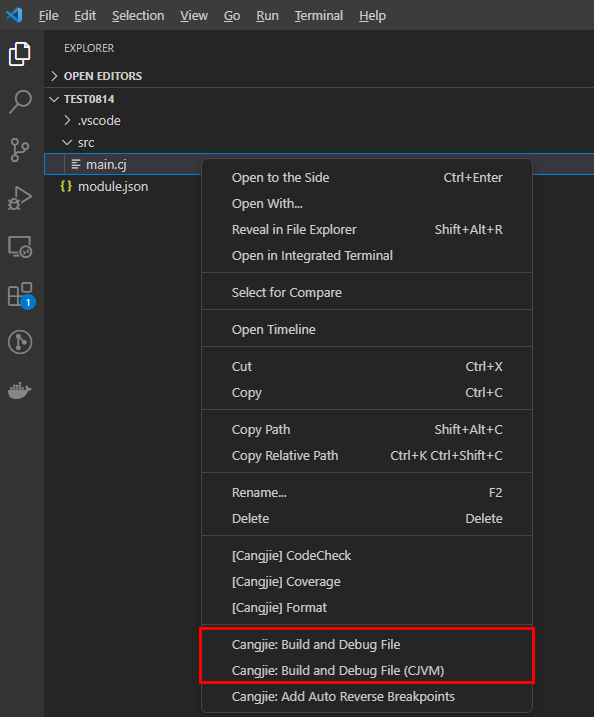This screenshot has height=717, width=594.
Task: Open the Explorer view in activity bar
Action: point(20,54)
